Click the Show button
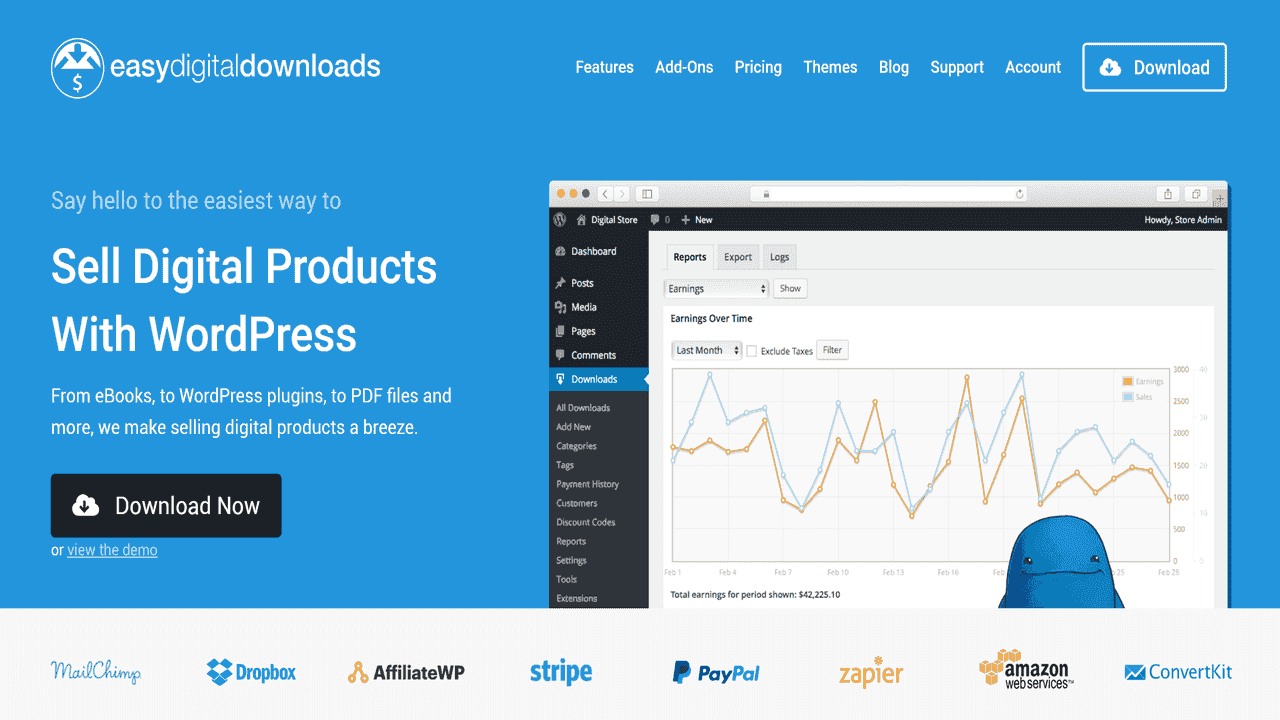1280x720 pixels. 790,288
